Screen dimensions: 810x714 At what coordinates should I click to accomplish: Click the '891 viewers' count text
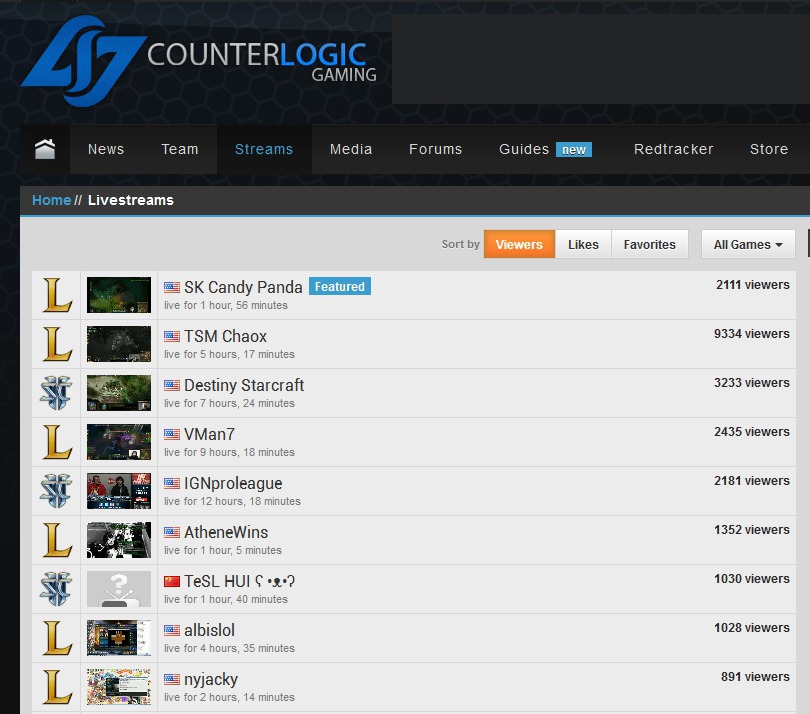pyautogui.click(x=755, y=677)
